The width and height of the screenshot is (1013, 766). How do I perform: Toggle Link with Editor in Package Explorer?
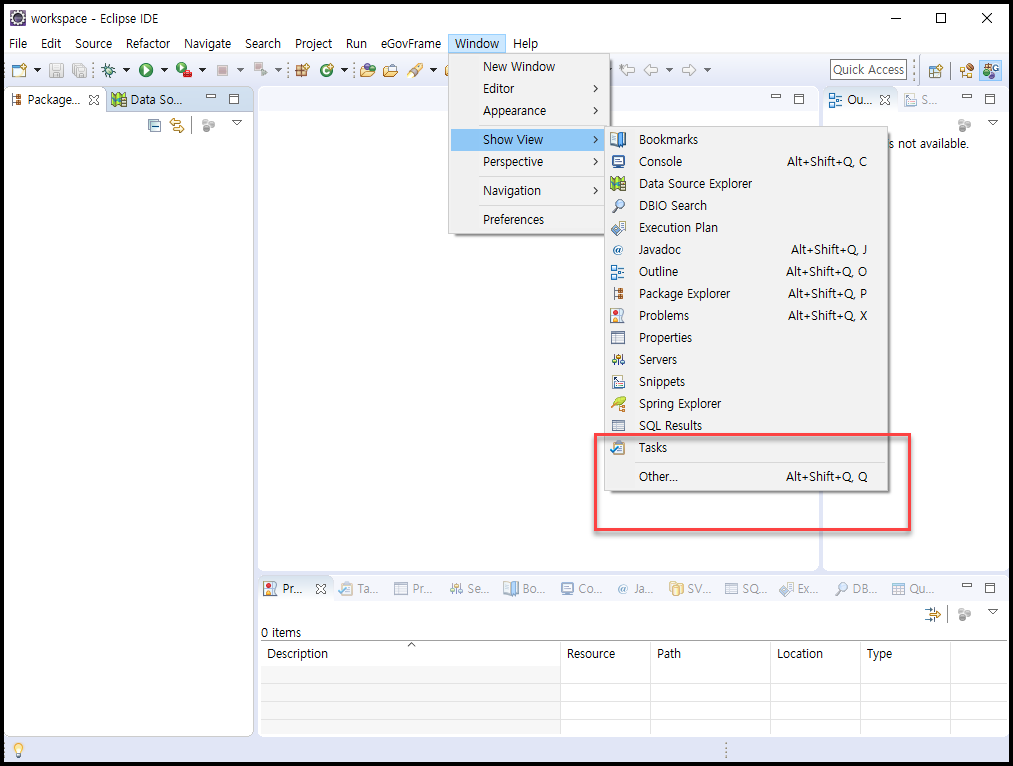[x=176, y=125]
